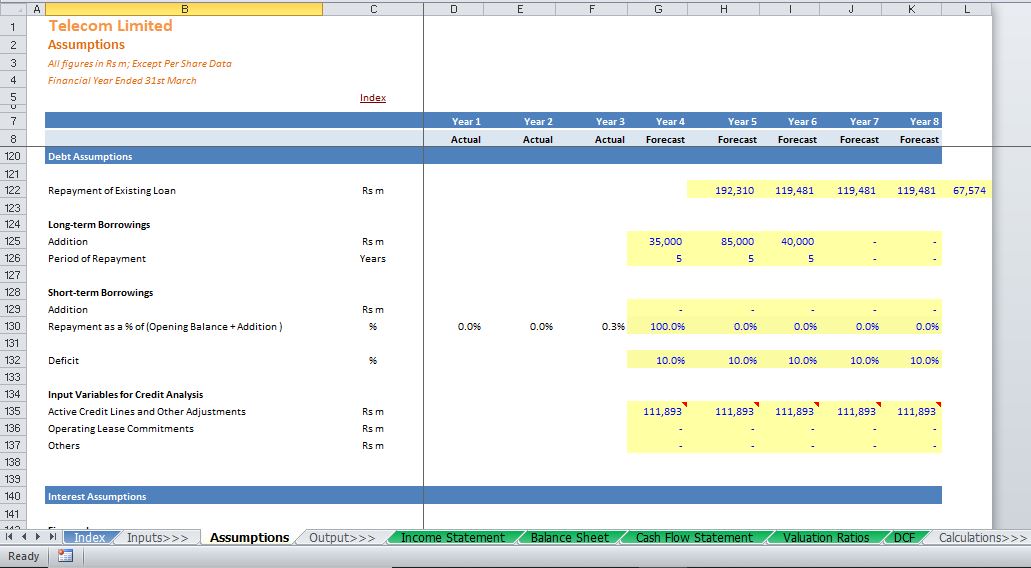Select Year 8 Deficit 10.0% cell

[x=911, y=360]
